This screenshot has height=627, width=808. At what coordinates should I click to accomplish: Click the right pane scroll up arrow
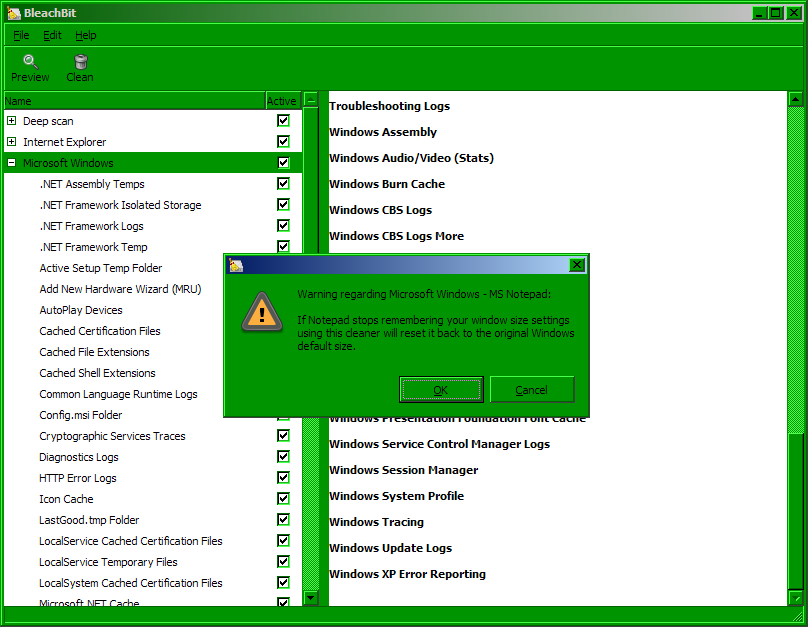pyautogui.click(x=796, y=99)
